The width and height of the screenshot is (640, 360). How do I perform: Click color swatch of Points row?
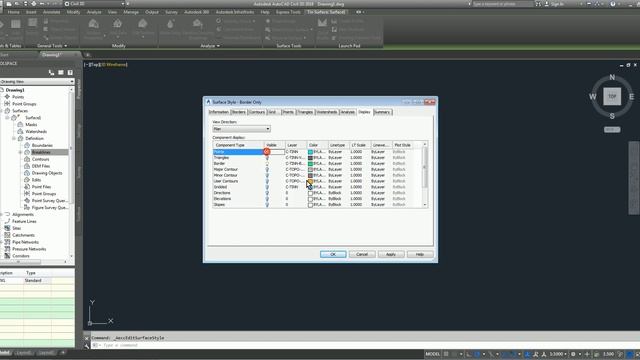[x=310, y=152]
